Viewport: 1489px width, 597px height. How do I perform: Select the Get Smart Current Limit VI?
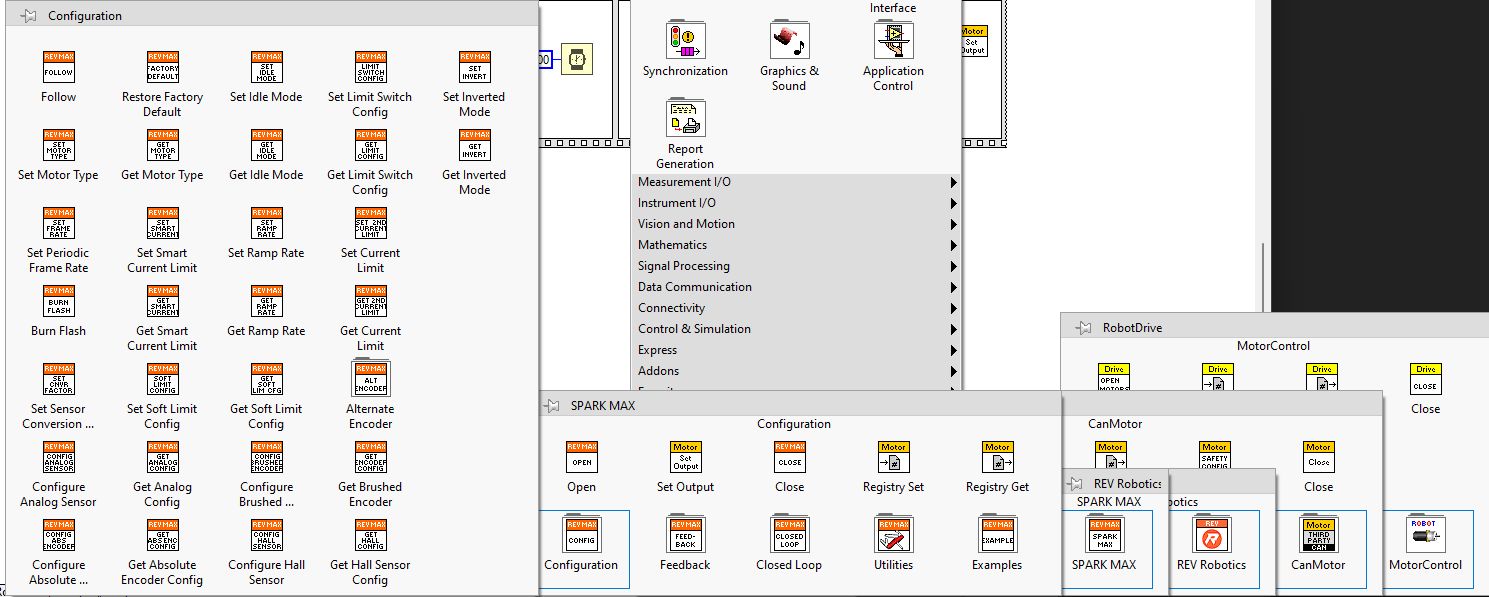[x=163, y=301]
